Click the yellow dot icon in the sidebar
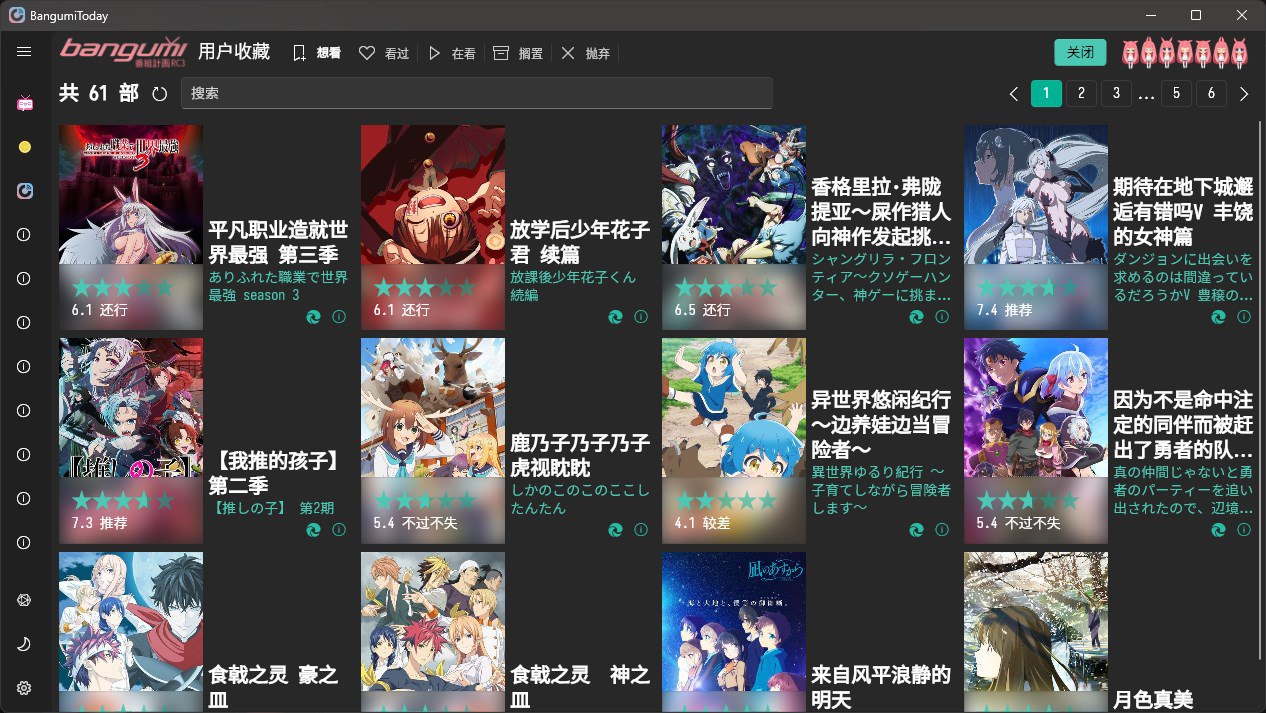 click(x=25, y=147)
